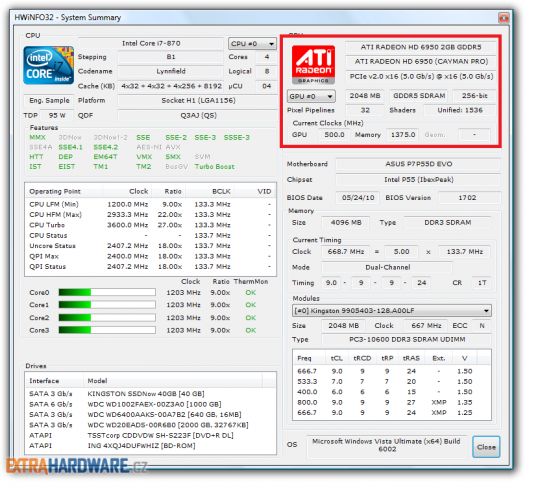
Task: Select the TSSTcorp CDDVDW SH-S223F row
Action: [x=150, y=435]
